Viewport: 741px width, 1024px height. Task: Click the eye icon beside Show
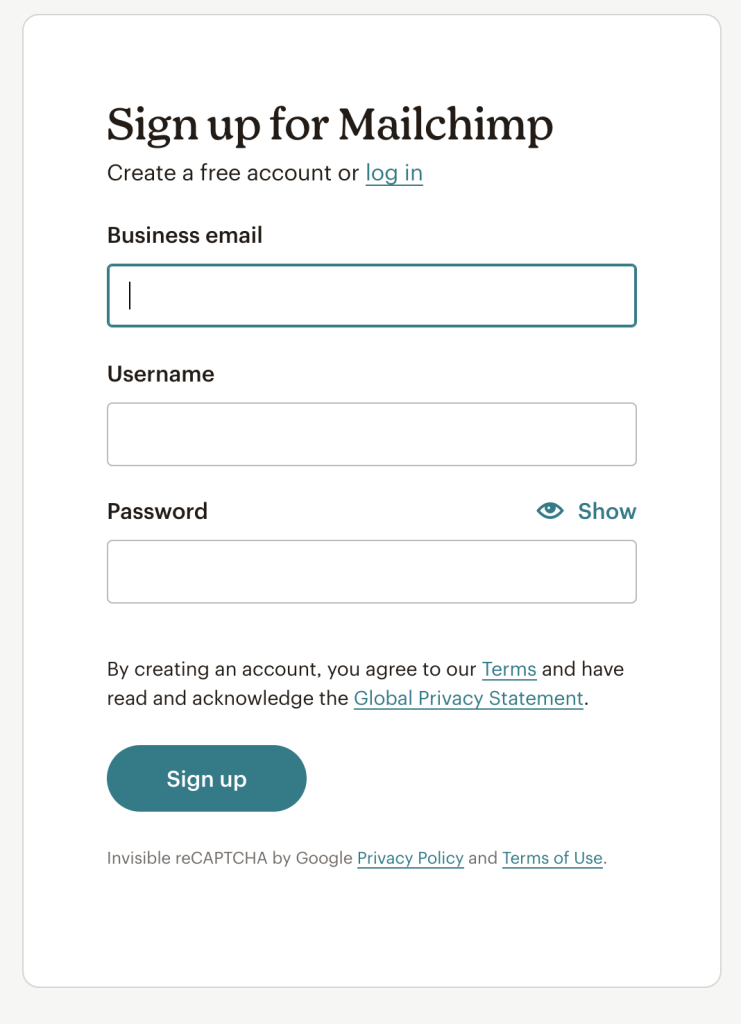(x=550, y=511)
